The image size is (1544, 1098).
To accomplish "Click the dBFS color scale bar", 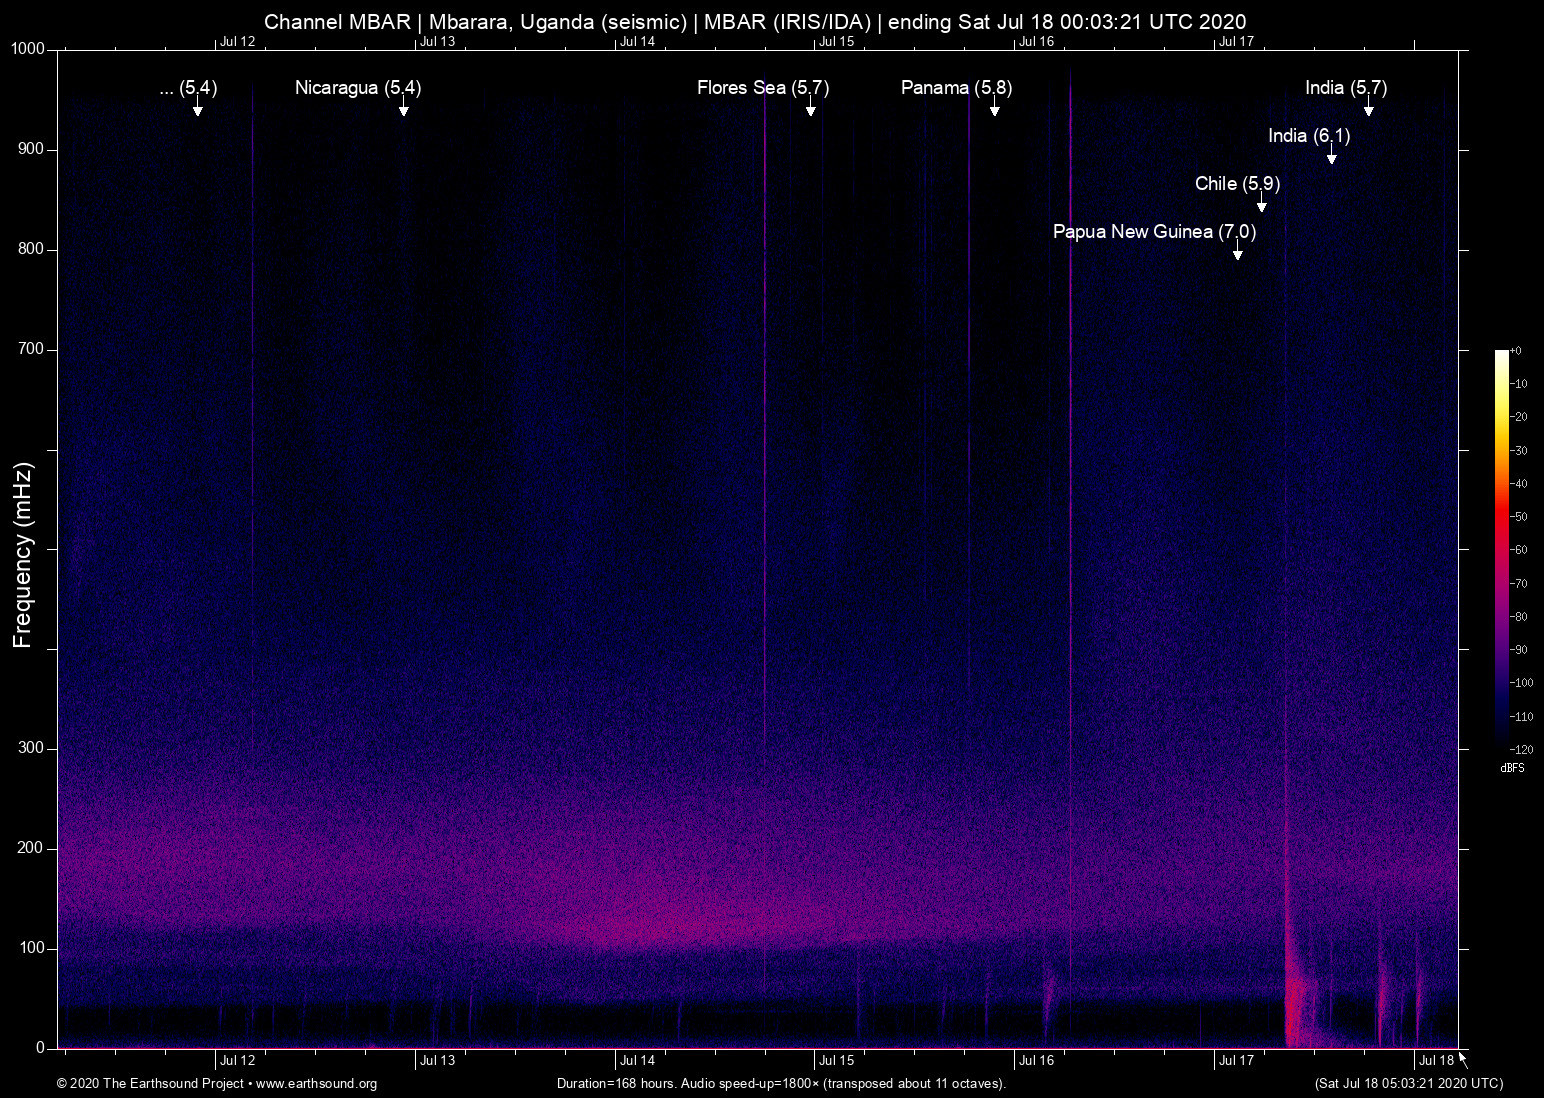I will click(1501, 548).
